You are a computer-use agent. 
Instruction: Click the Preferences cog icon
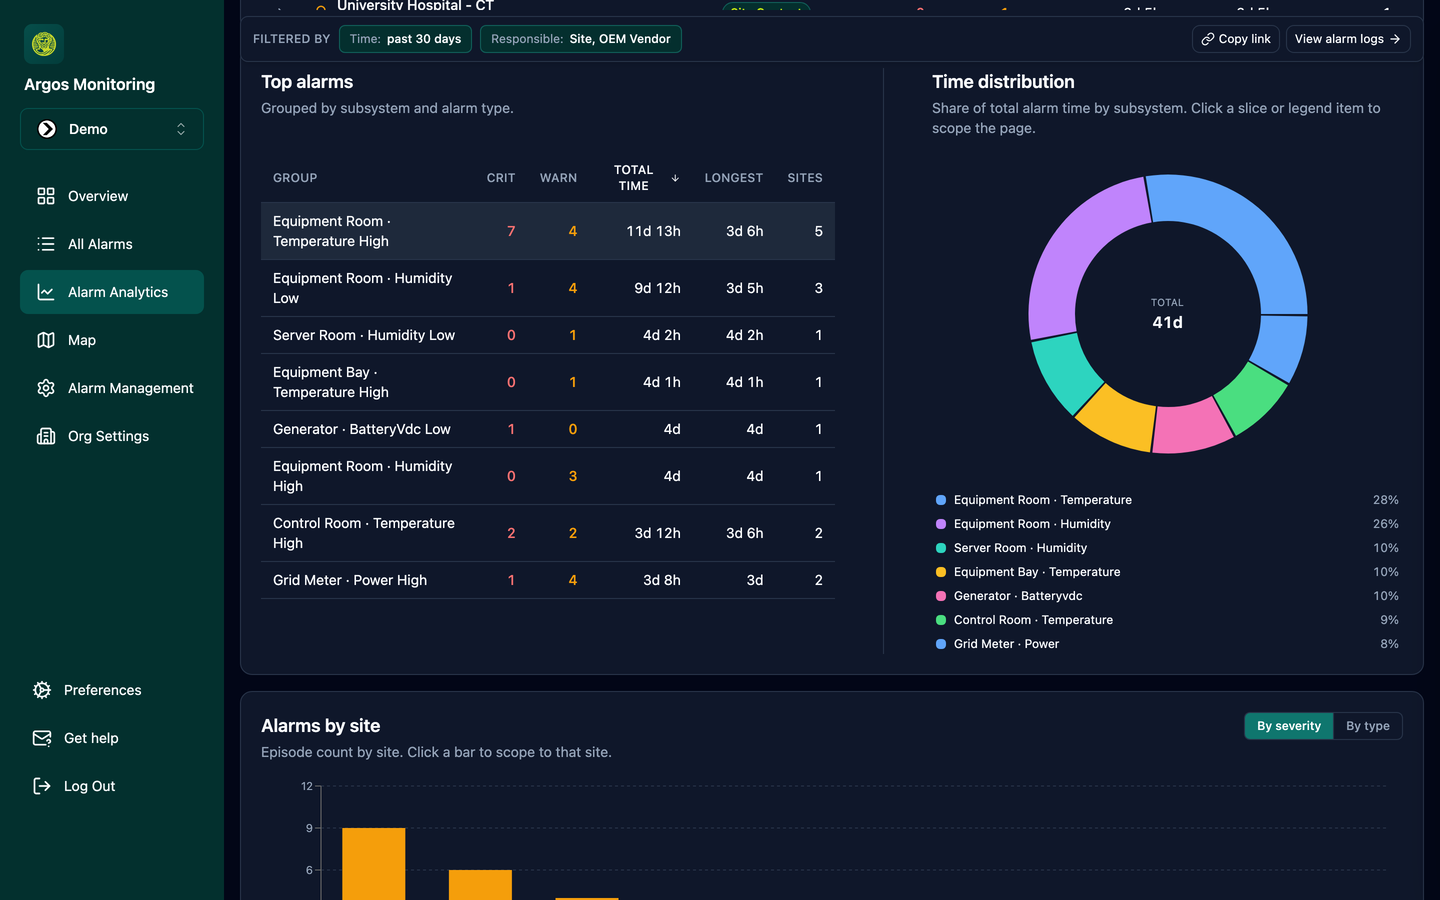click(42, 690)
